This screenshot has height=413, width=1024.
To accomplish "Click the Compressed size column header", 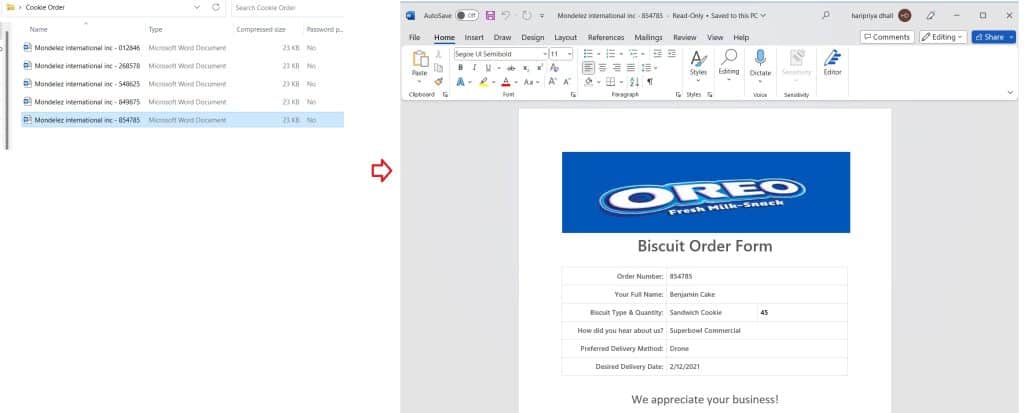I will 261,29.
